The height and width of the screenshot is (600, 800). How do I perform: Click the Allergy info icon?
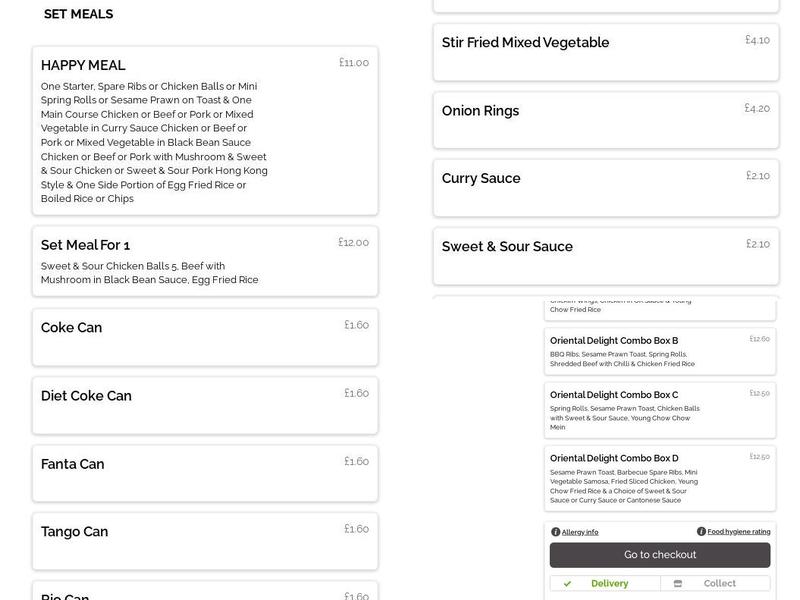(556, 532)
